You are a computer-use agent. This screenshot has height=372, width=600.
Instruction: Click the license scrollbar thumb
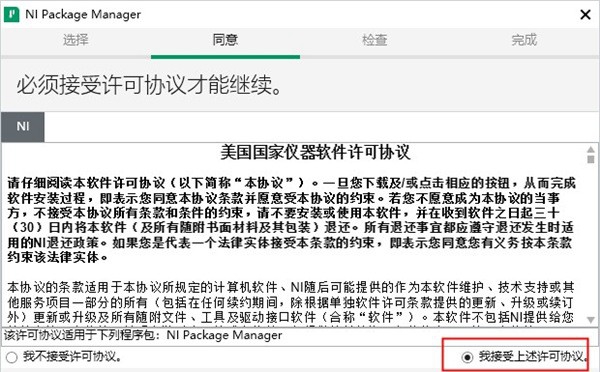click(591, 159)
